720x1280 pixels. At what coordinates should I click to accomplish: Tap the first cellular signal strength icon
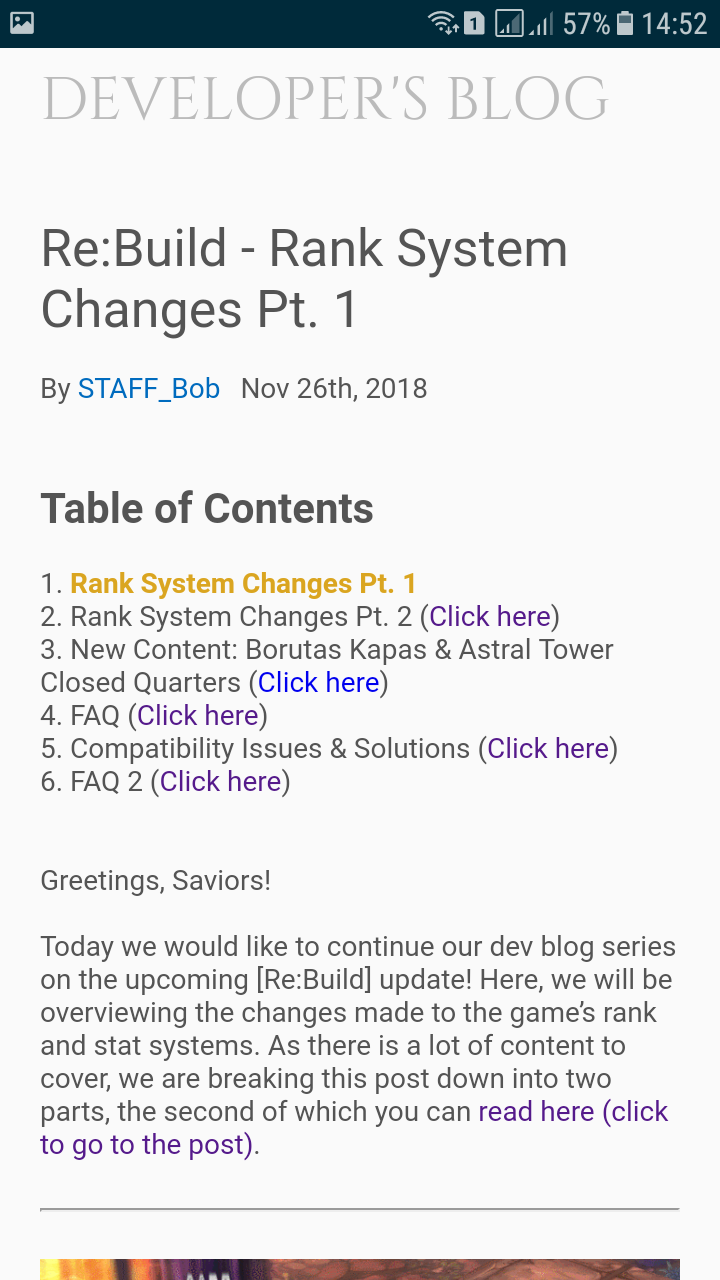pos(509,23)
